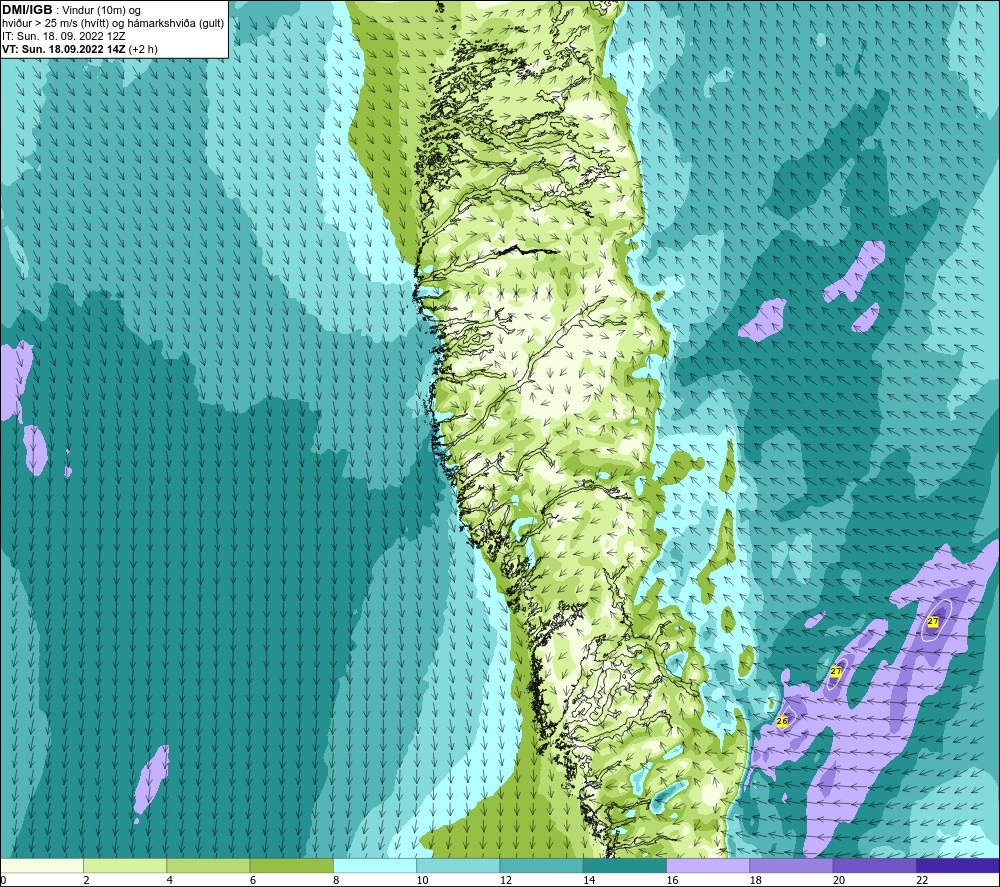Click the legend scale value 16
Screen dimensions: 1000x887
[672, 880]
